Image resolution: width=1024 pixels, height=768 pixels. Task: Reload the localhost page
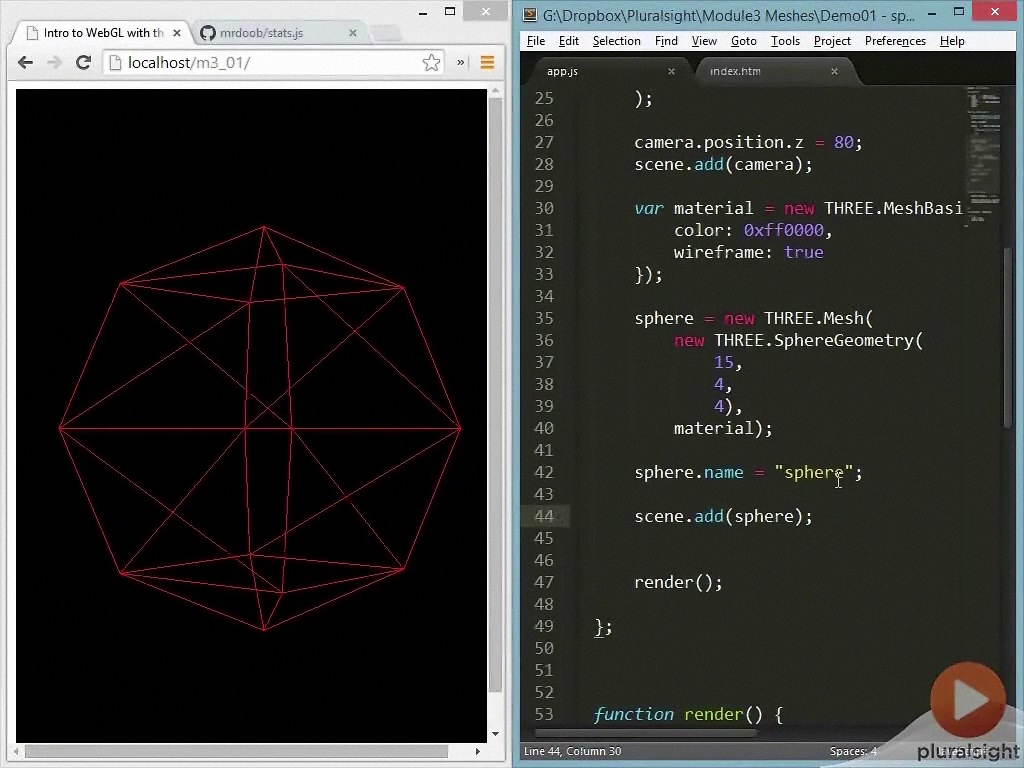click(x=83, y=63)
